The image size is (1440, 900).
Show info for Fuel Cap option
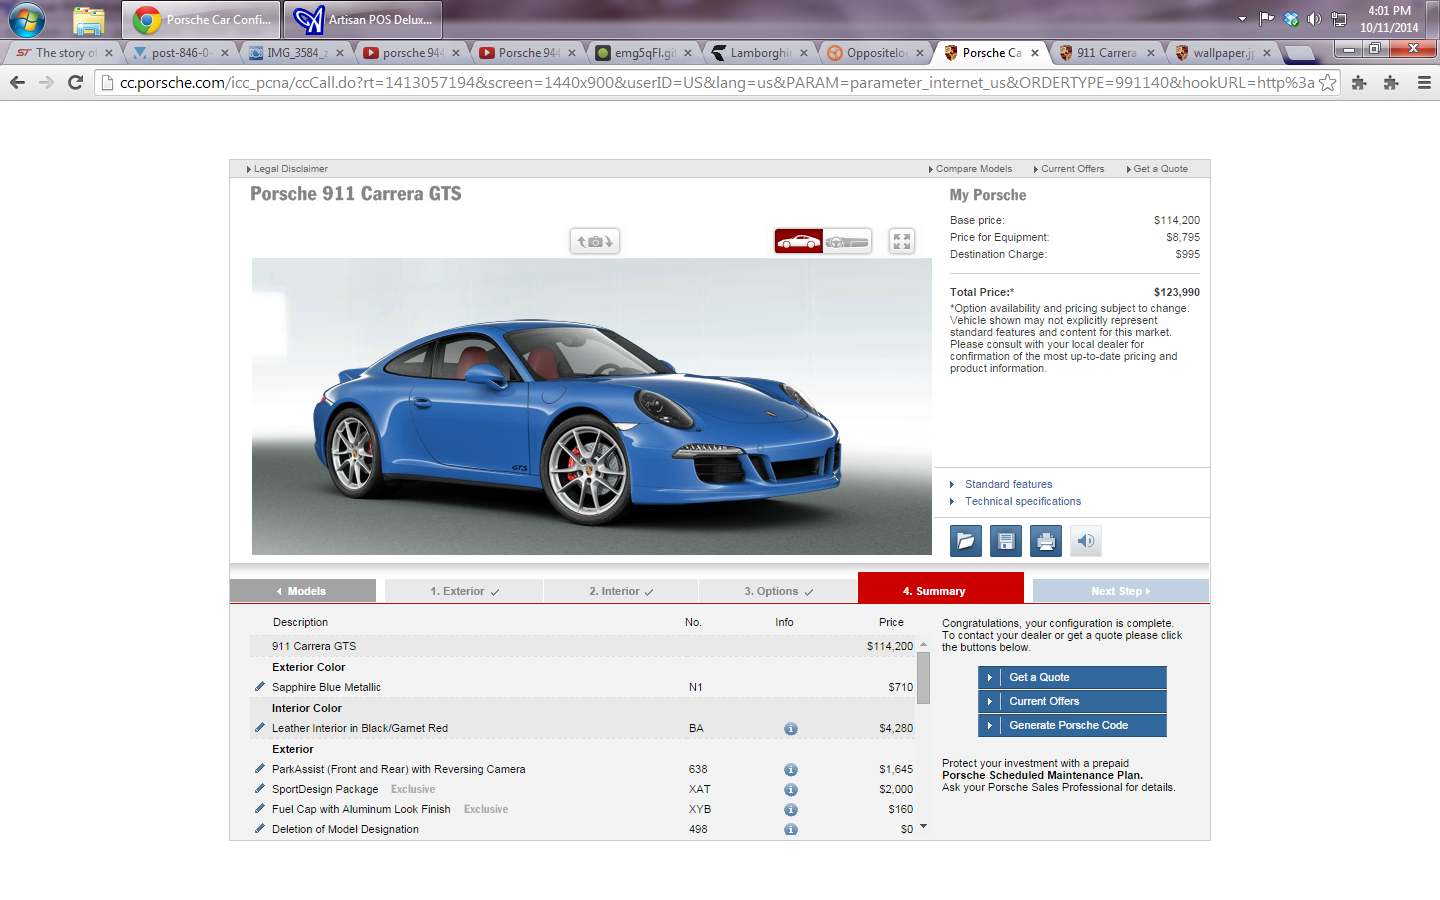tap(791, 810)
